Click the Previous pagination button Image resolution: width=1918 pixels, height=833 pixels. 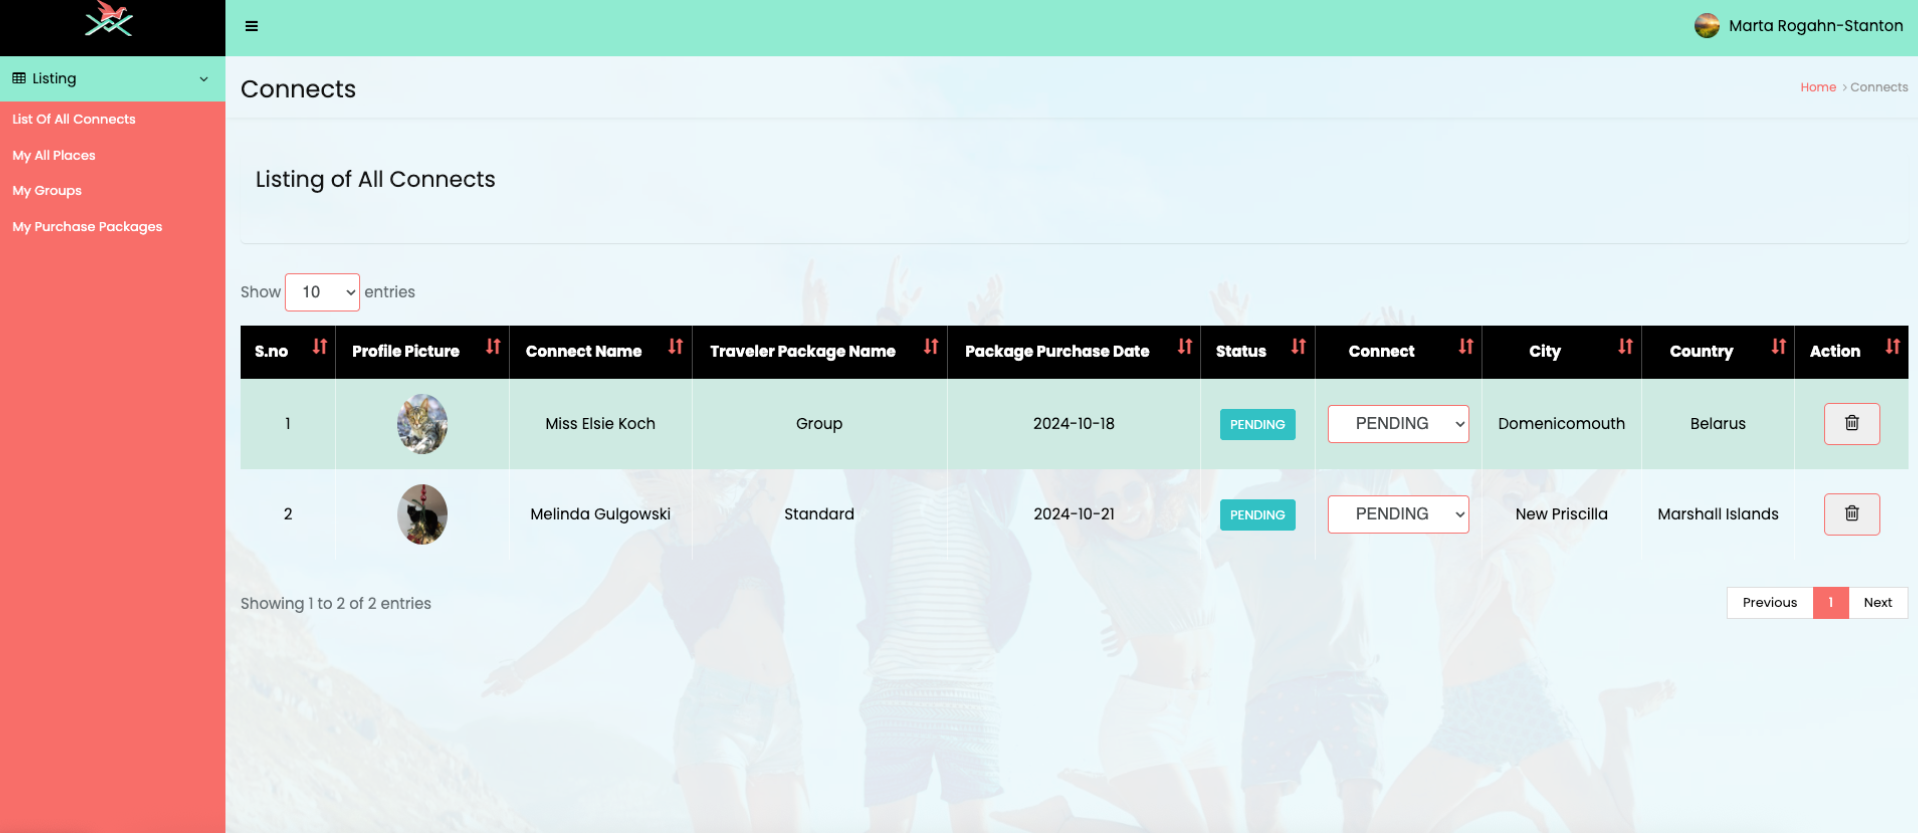click(x=1768, y=602)
